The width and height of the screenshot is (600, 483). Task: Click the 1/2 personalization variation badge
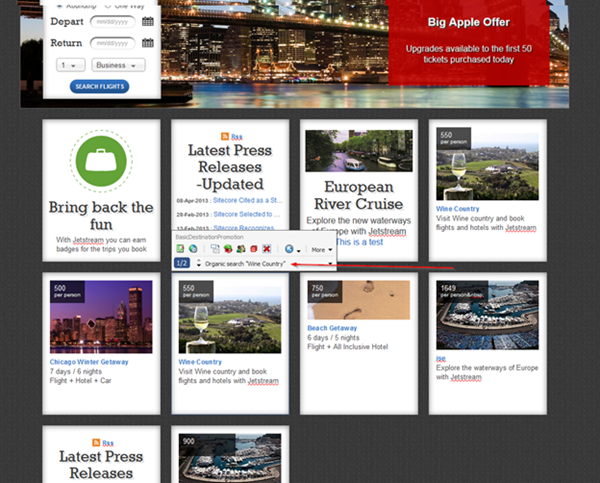[x=182, y=263]
